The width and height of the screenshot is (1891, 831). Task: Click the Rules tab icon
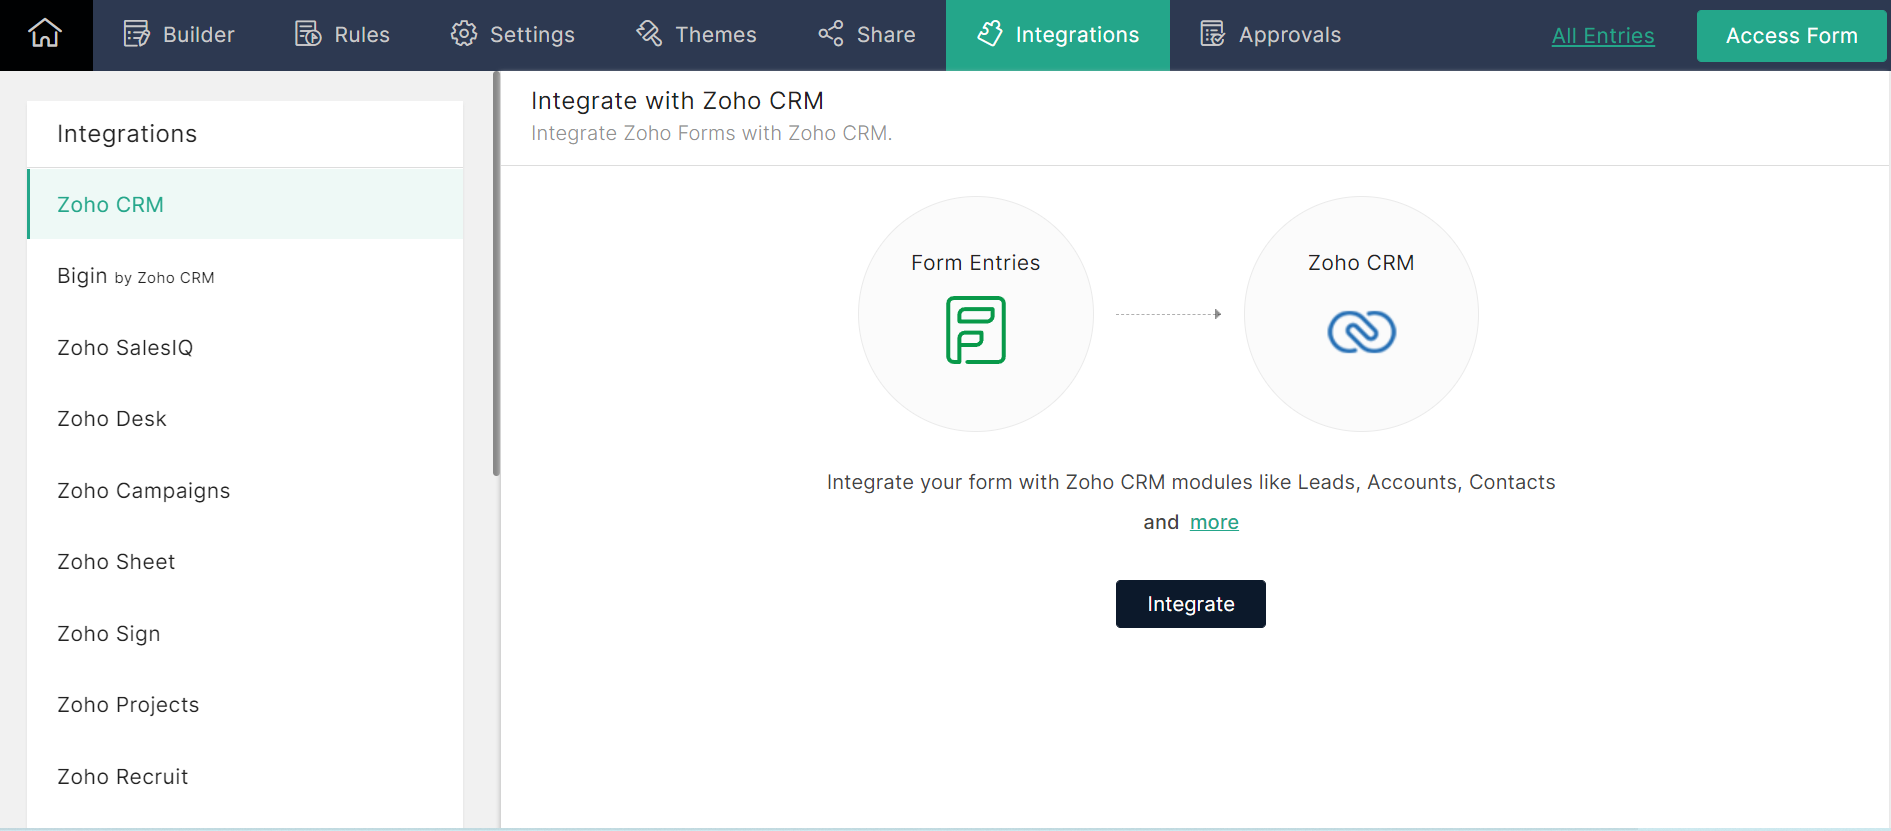tap(308, 34)
